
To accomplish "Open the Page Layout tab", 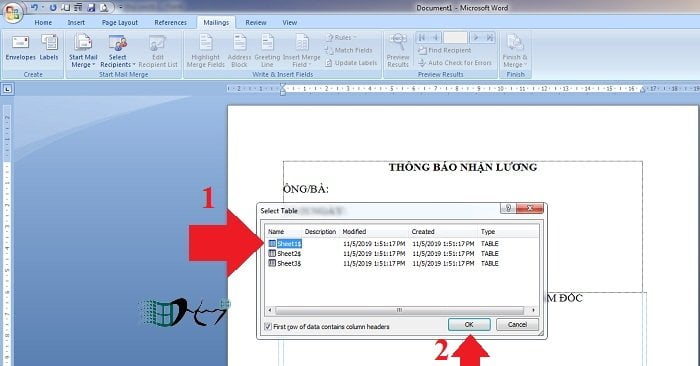I will pyautogui.click(x=120, y=22).
